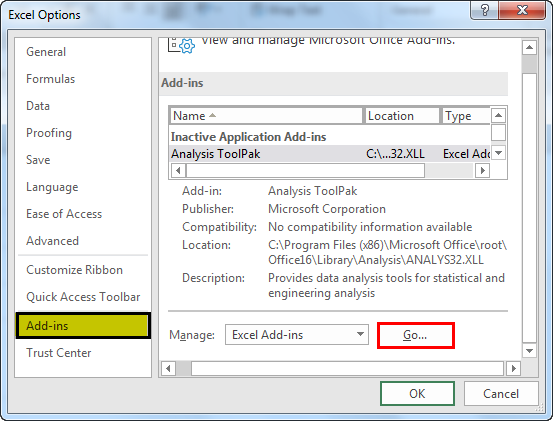
Task: Select Trust Center in sidebar
Action: click(59, 353)
